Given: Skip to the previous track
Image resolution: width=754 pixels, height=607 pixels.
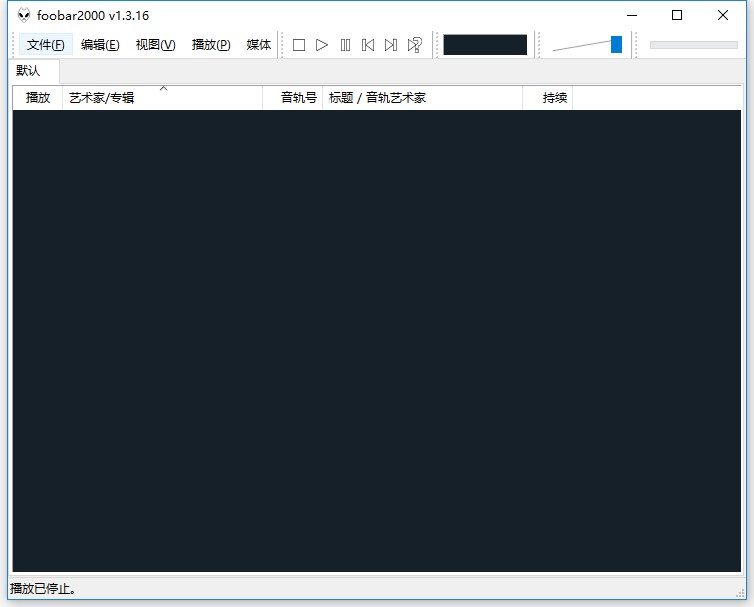Looking at the screenshot, I should (x=368, y=45).
